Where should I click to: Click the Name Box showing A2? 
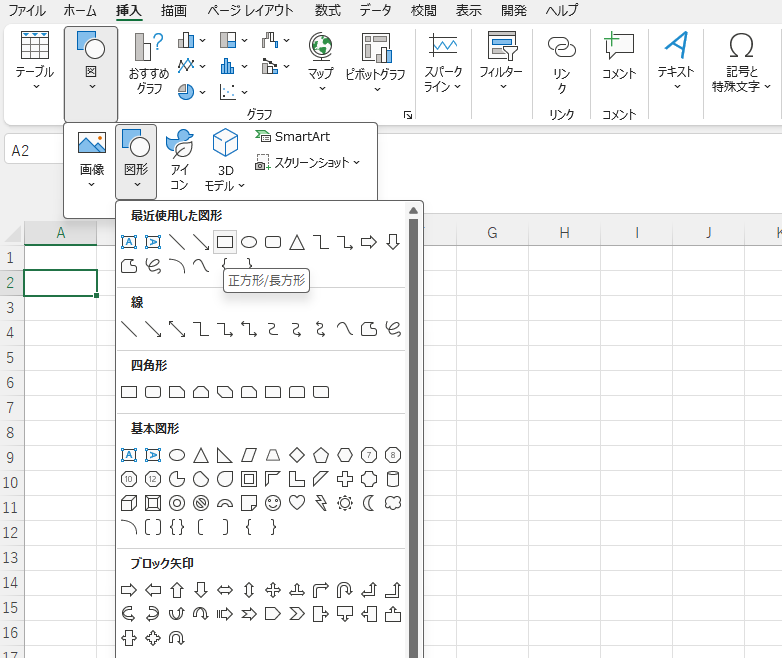[x=34, y=150]
